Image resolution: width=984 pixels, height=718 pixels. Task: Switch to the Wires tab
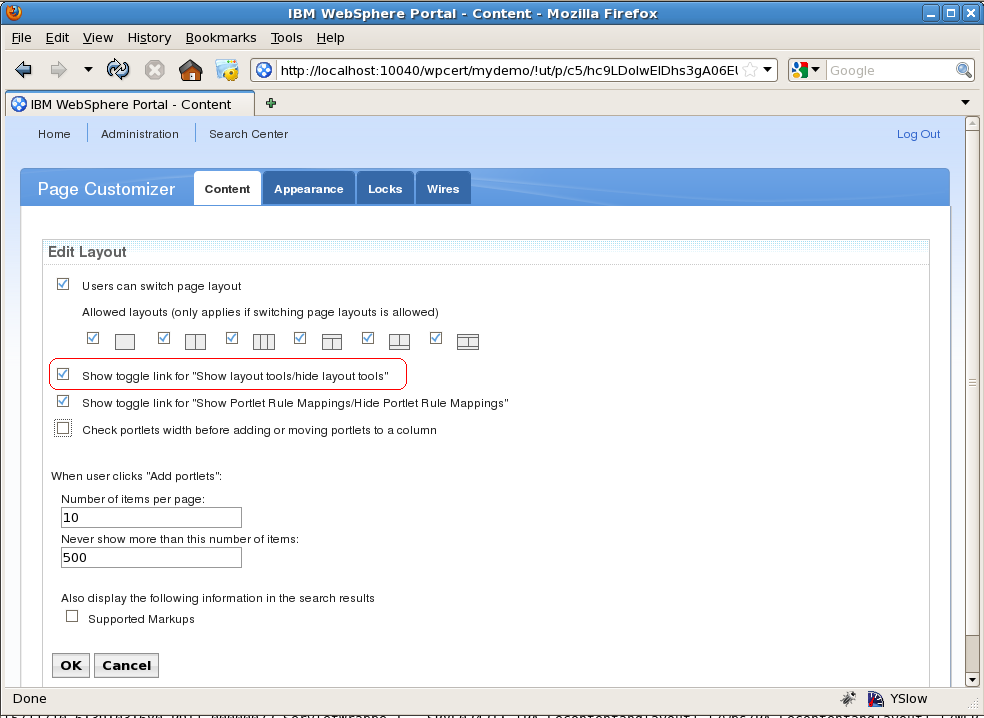point(443,188)
